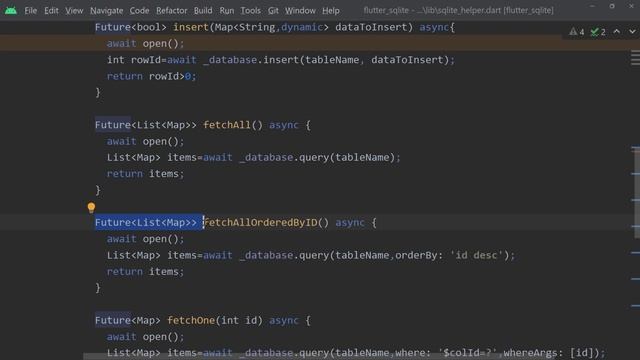Click 'return rowId>0;' line
Image resolution: width=640 pixels, height=360 pixels.
[151, 76]
